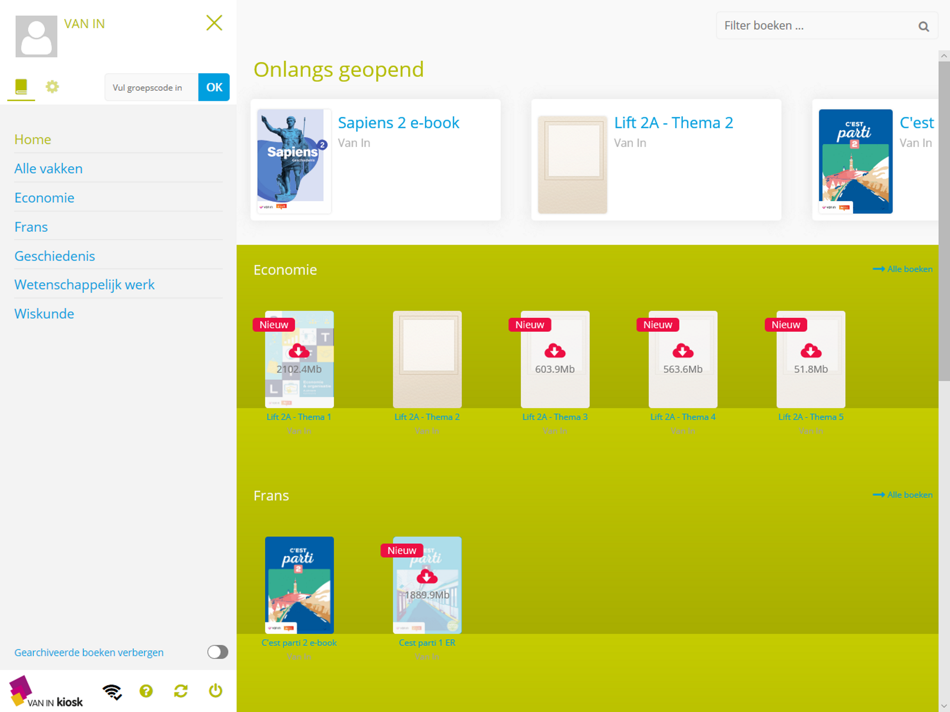Click Lift 2A - Thema 3 title text
The image size is (950, 712).
tap(555, 417)
